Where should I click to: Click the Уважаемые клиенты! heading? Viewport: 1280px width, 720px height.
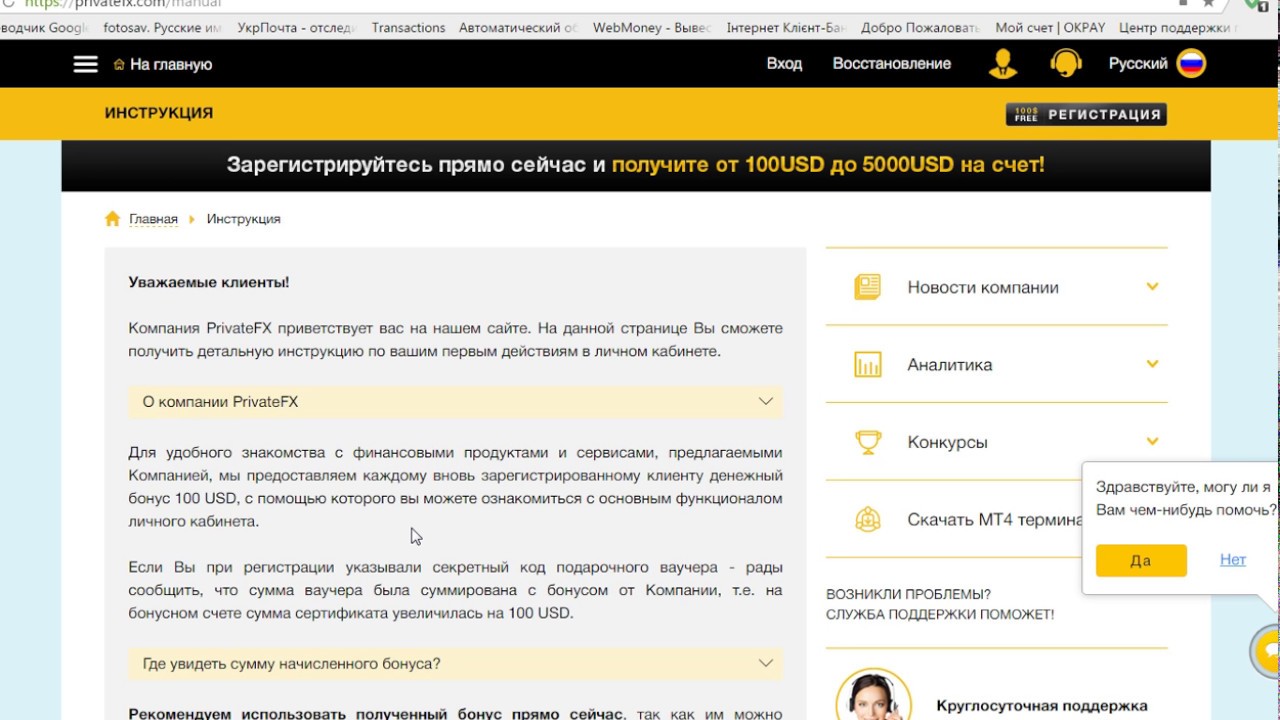tap(209, 282)
